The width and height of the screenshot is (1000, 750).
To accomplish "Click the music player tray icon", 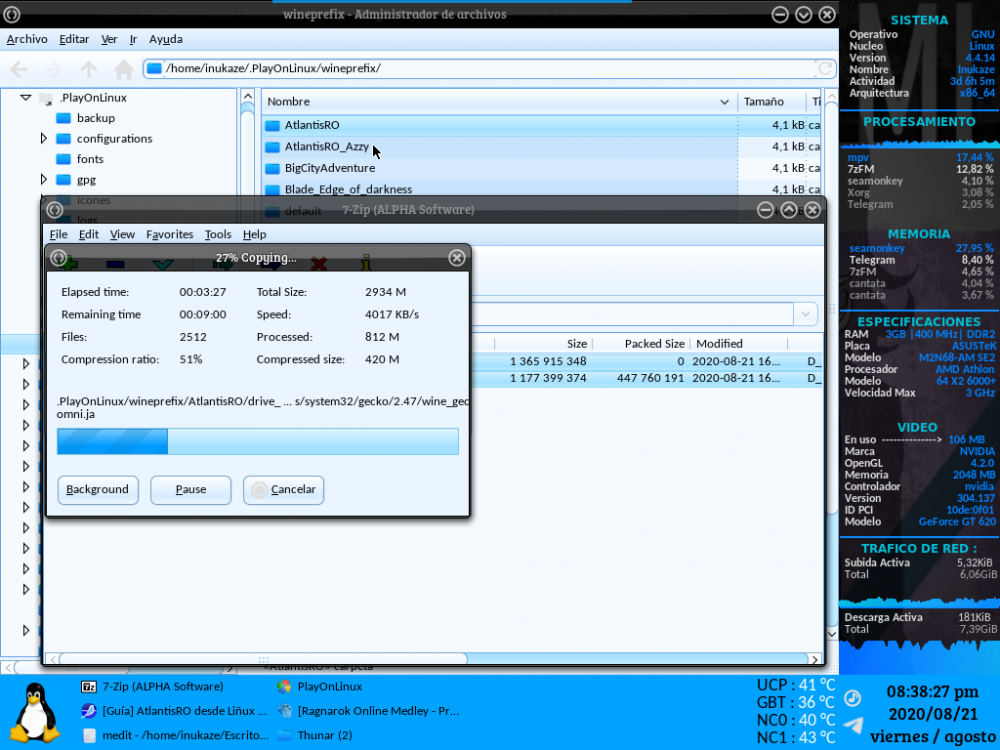I will pyautogui.click(x=853, y=697).
